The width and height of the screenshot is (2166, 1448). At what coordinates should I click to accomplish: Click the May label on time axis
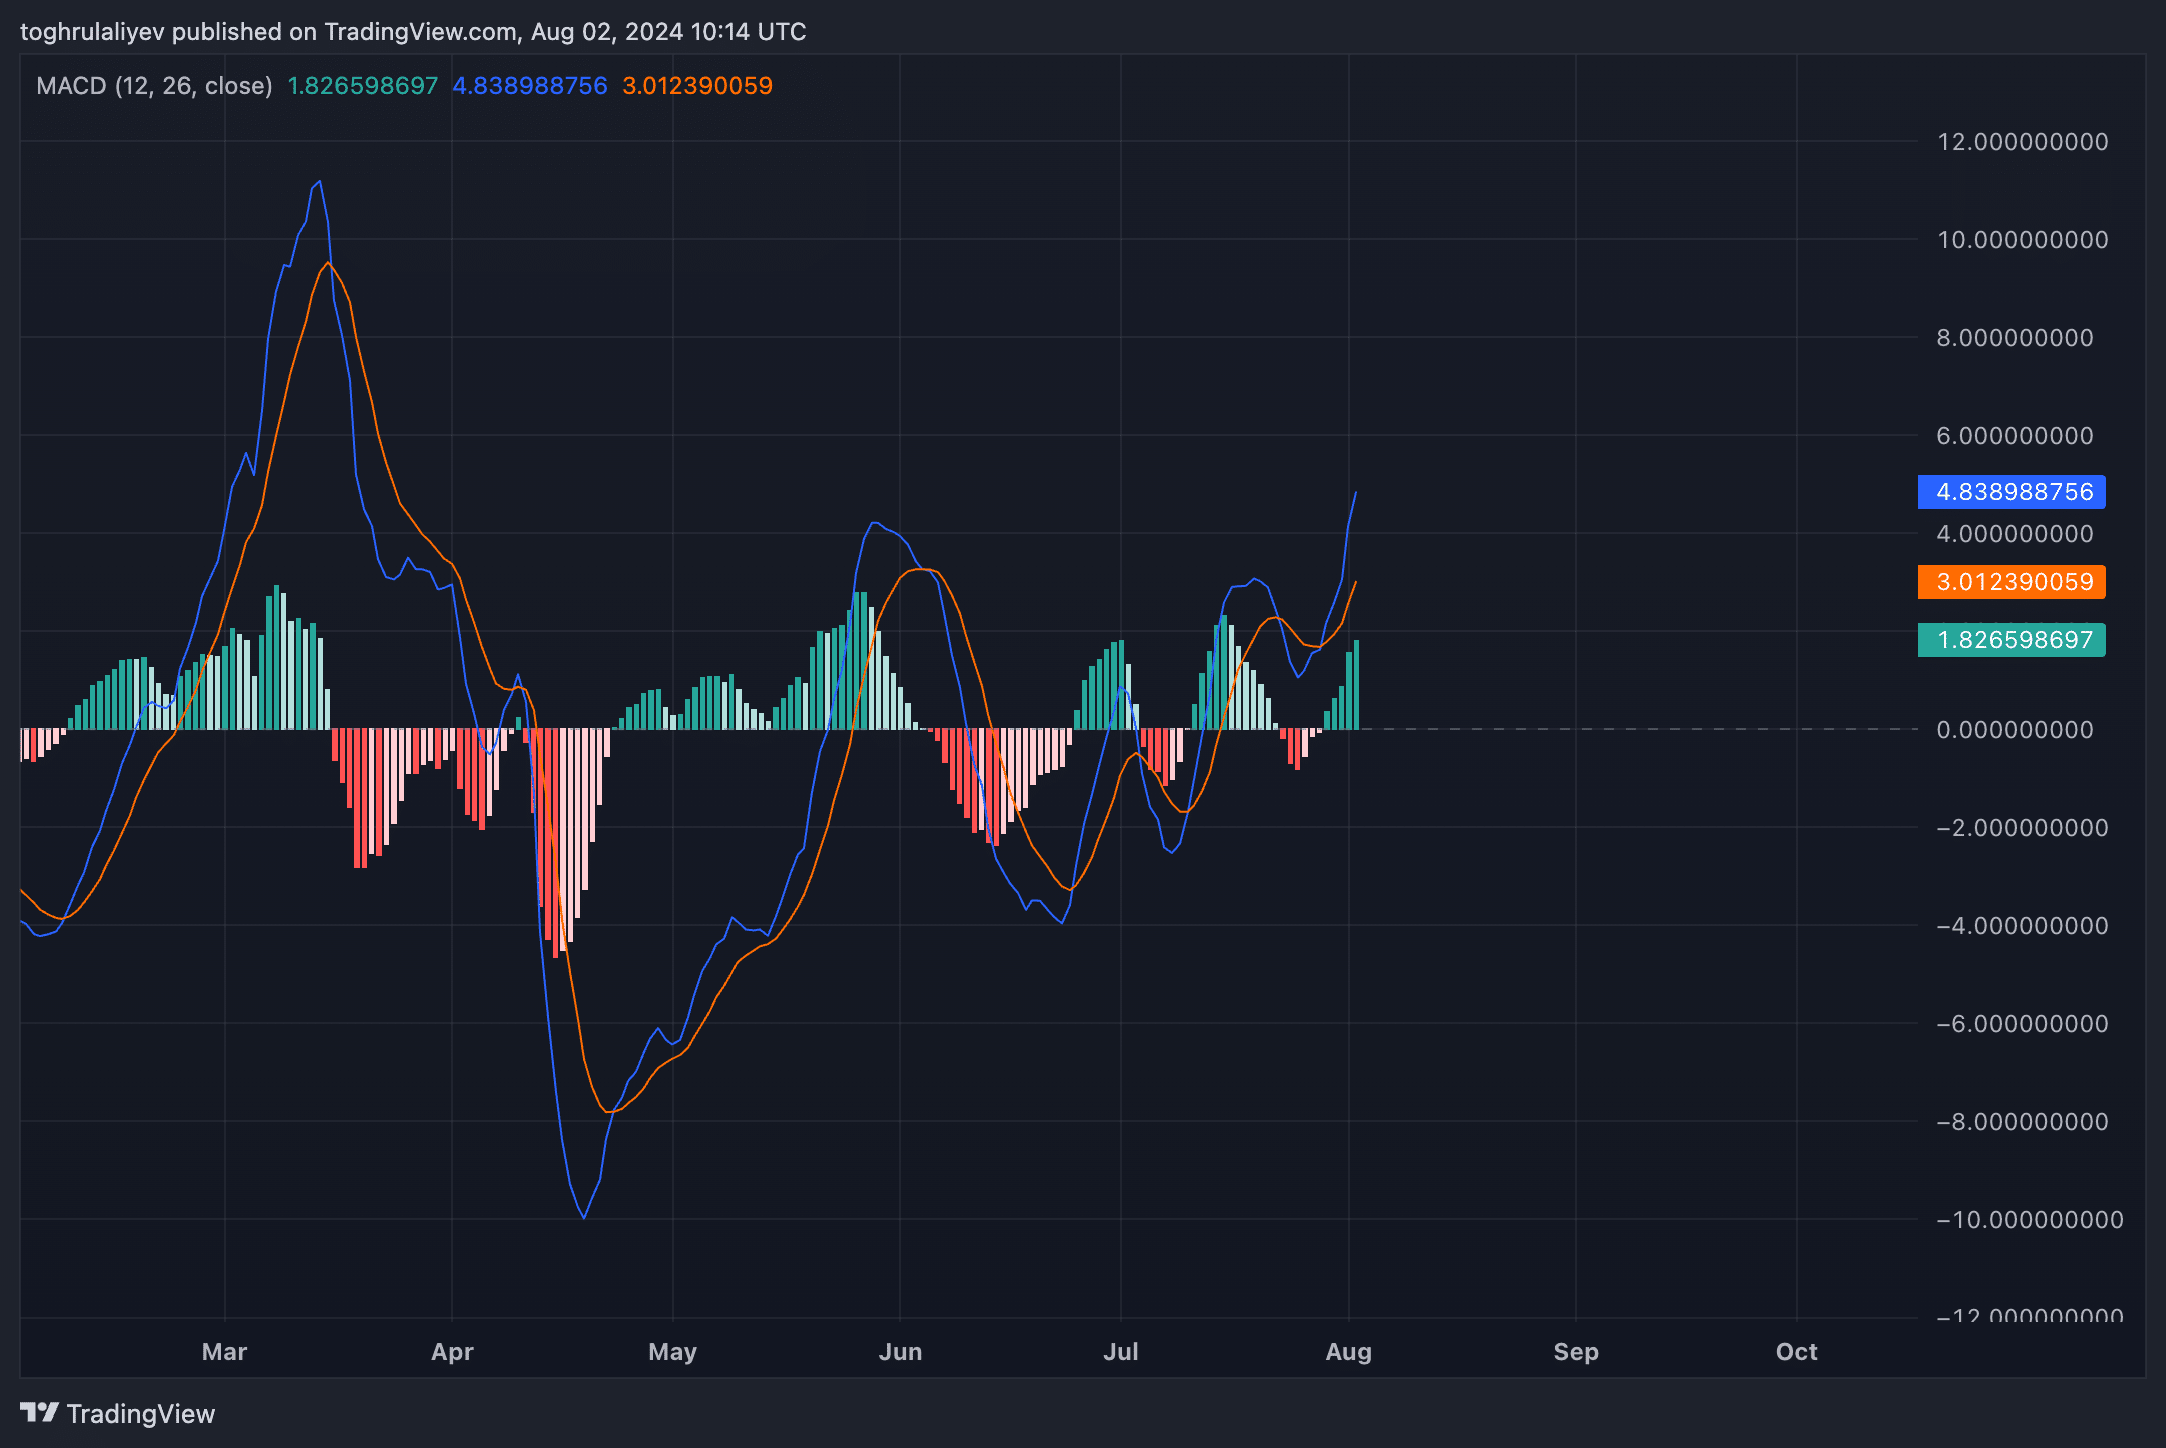point(672,1352)
